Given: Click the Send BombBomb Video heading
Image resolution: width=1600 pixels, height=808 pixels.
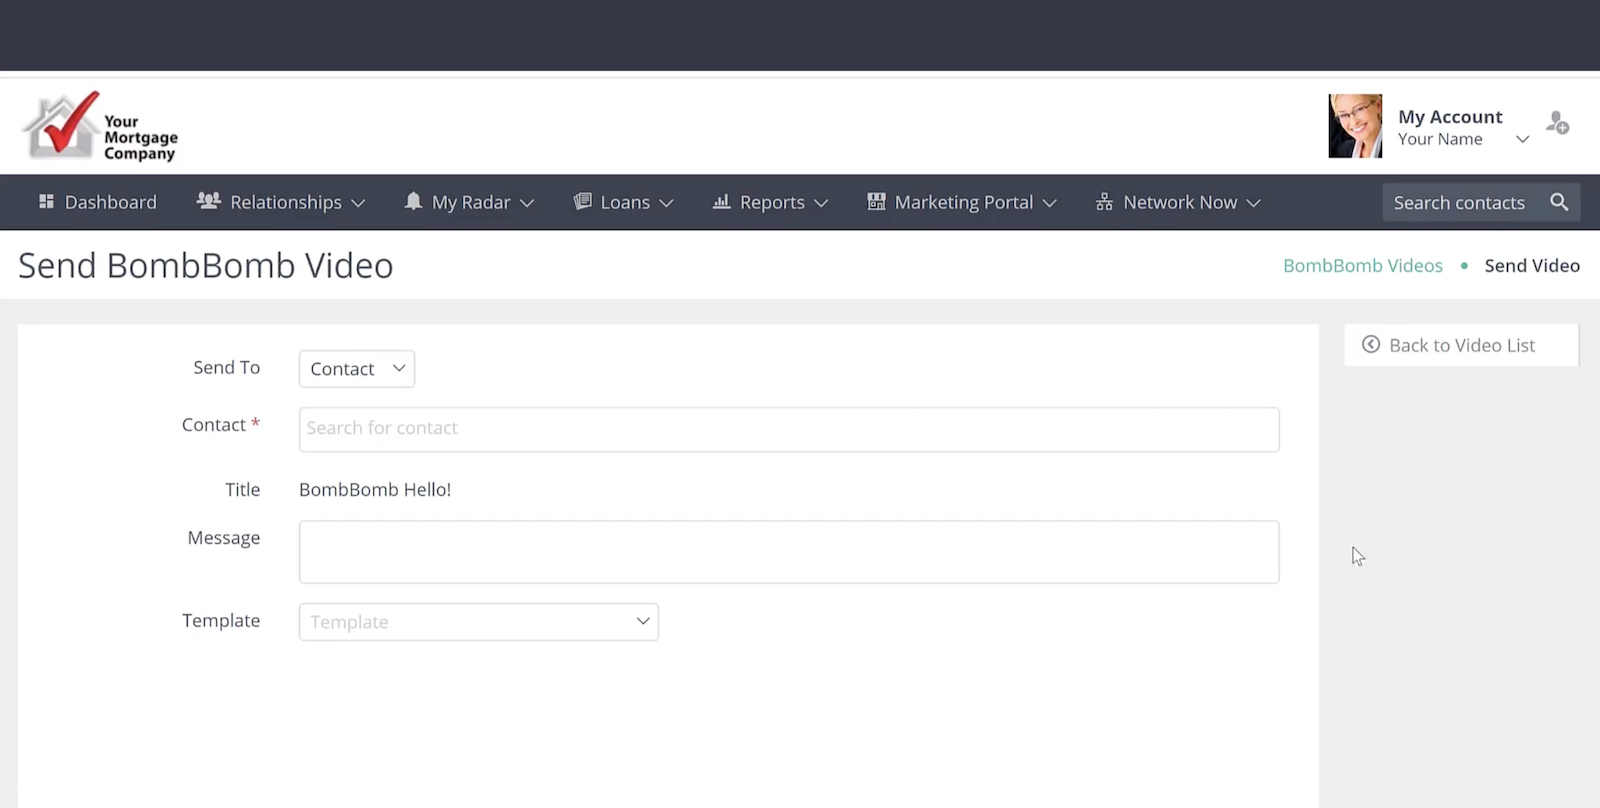Looking at the screenshot, I should click(x=206, y=266).
